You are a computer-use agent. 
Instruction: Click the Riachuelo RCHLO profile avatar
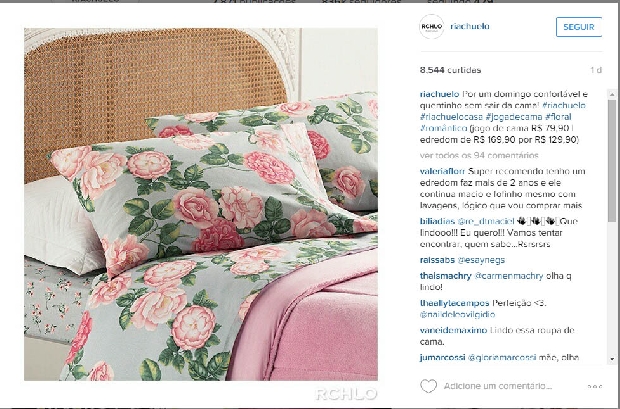[431, 27]
